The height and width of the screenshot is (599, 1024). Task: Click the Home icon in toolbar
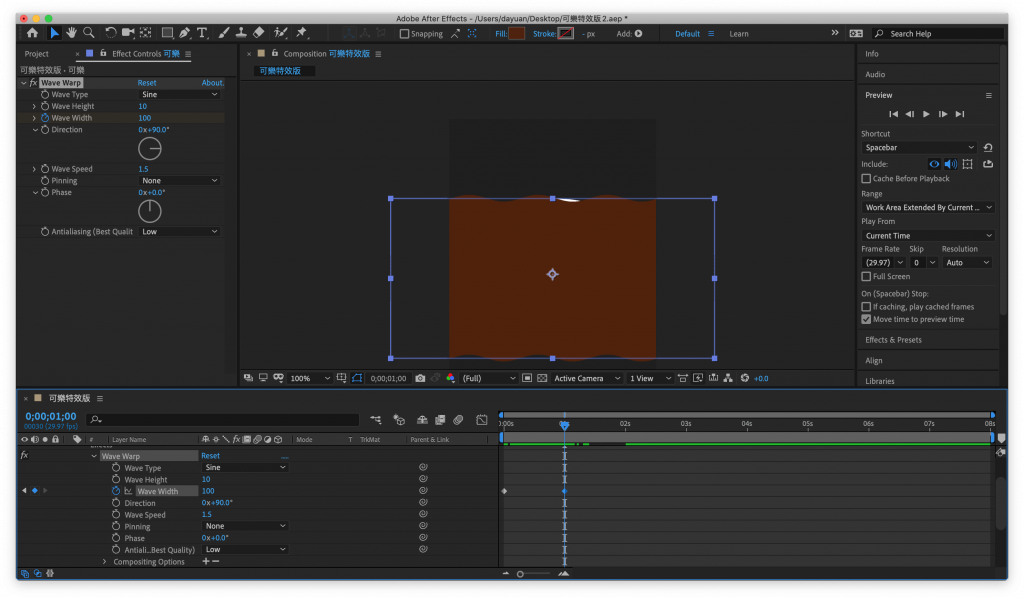pyautogui.click(x=32, y=33)
